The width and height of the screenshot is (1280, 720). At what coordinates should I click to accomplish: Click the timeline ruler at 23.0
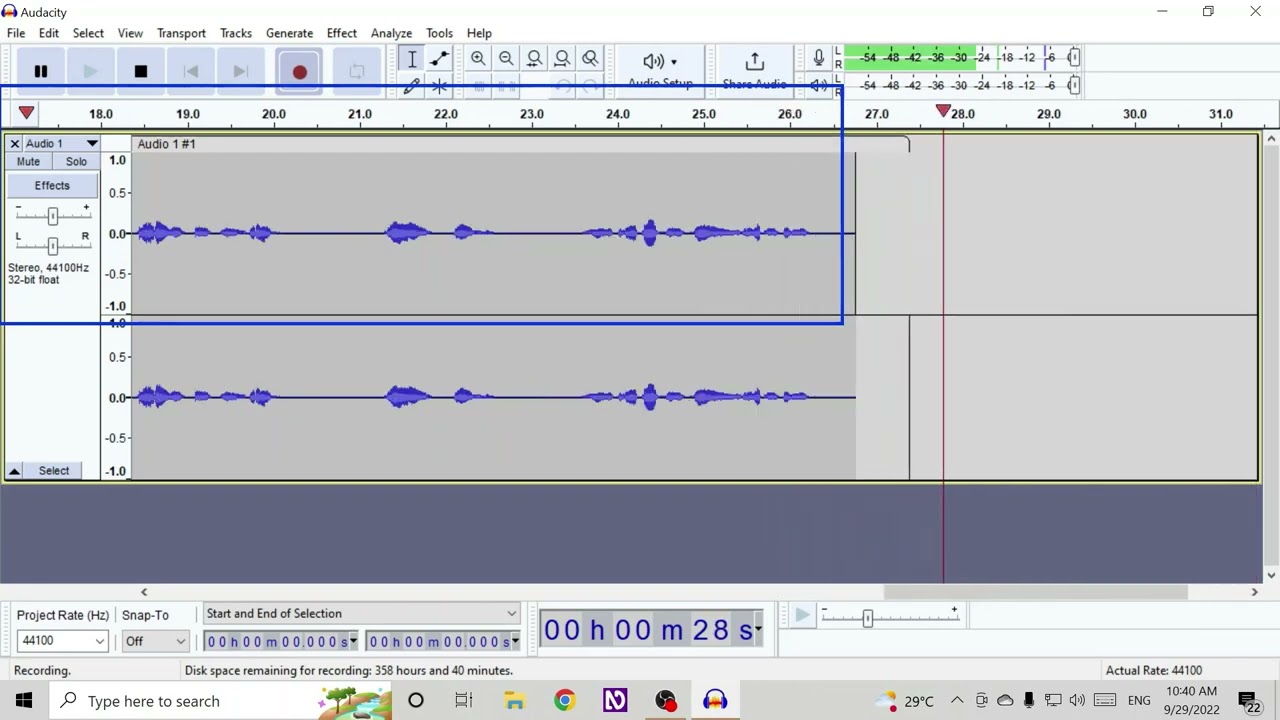coord(532,114)
